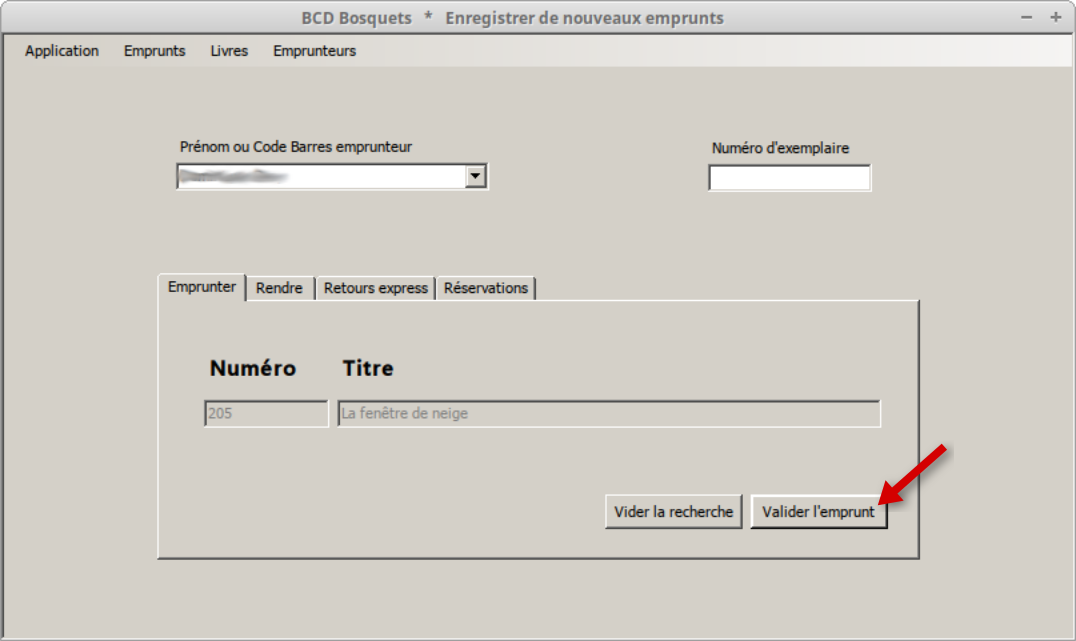Click the Numéro column header

pos(251,368)
